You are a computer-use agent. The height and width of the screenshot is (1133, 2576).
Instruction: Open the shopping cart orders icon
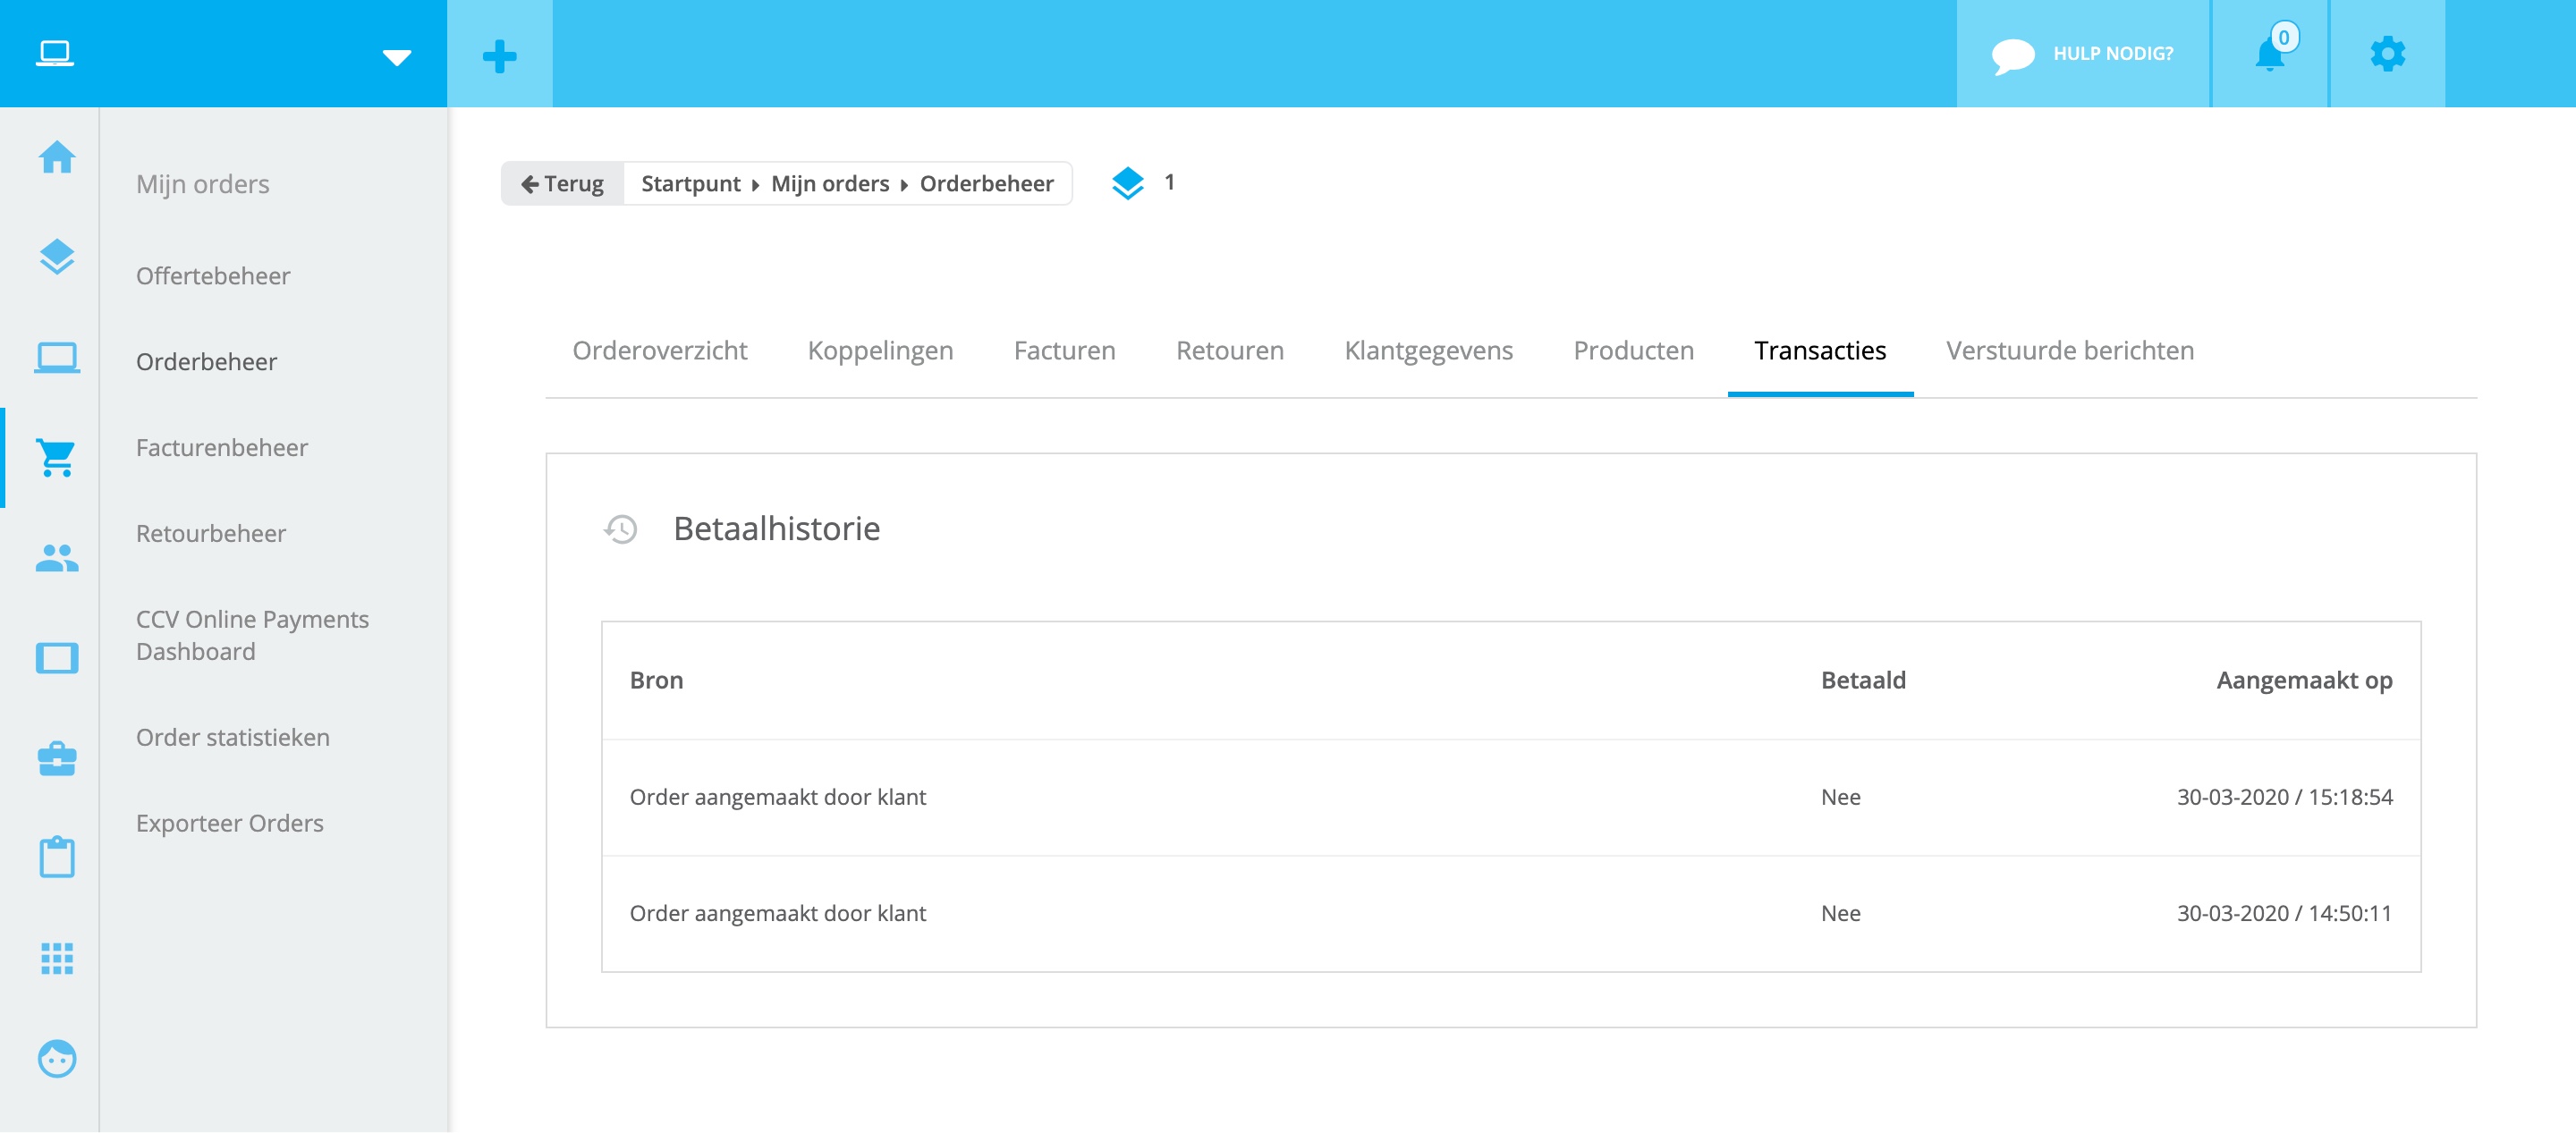pos(57,458)
